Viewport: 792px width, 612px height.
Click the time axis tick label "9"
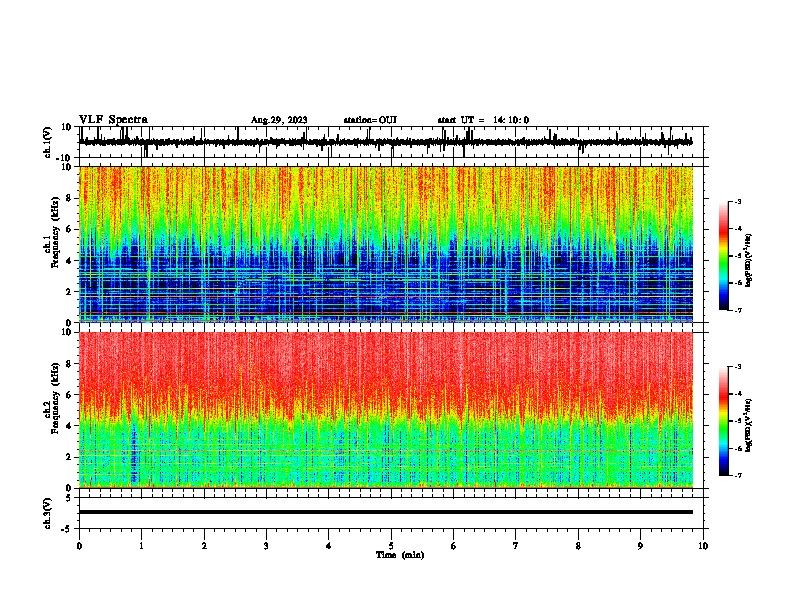tap(640, 546)
